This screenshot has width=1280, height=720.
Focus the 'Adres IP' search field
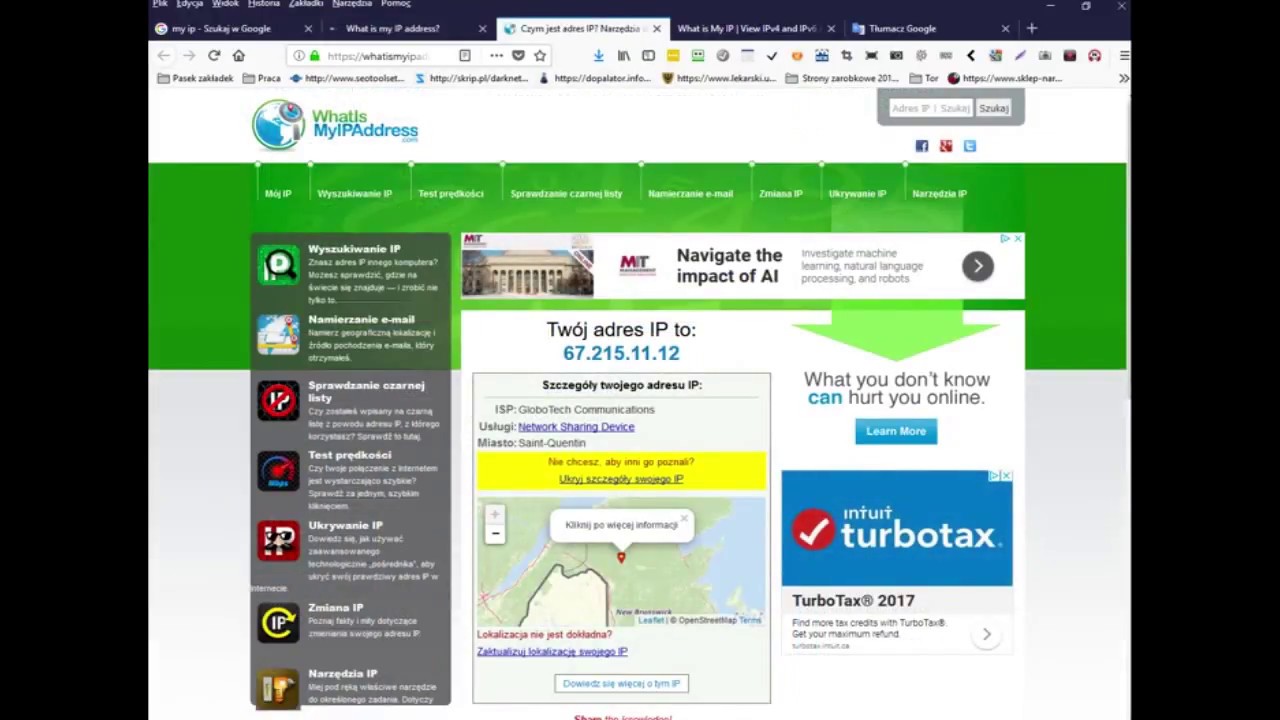(931, 108)
